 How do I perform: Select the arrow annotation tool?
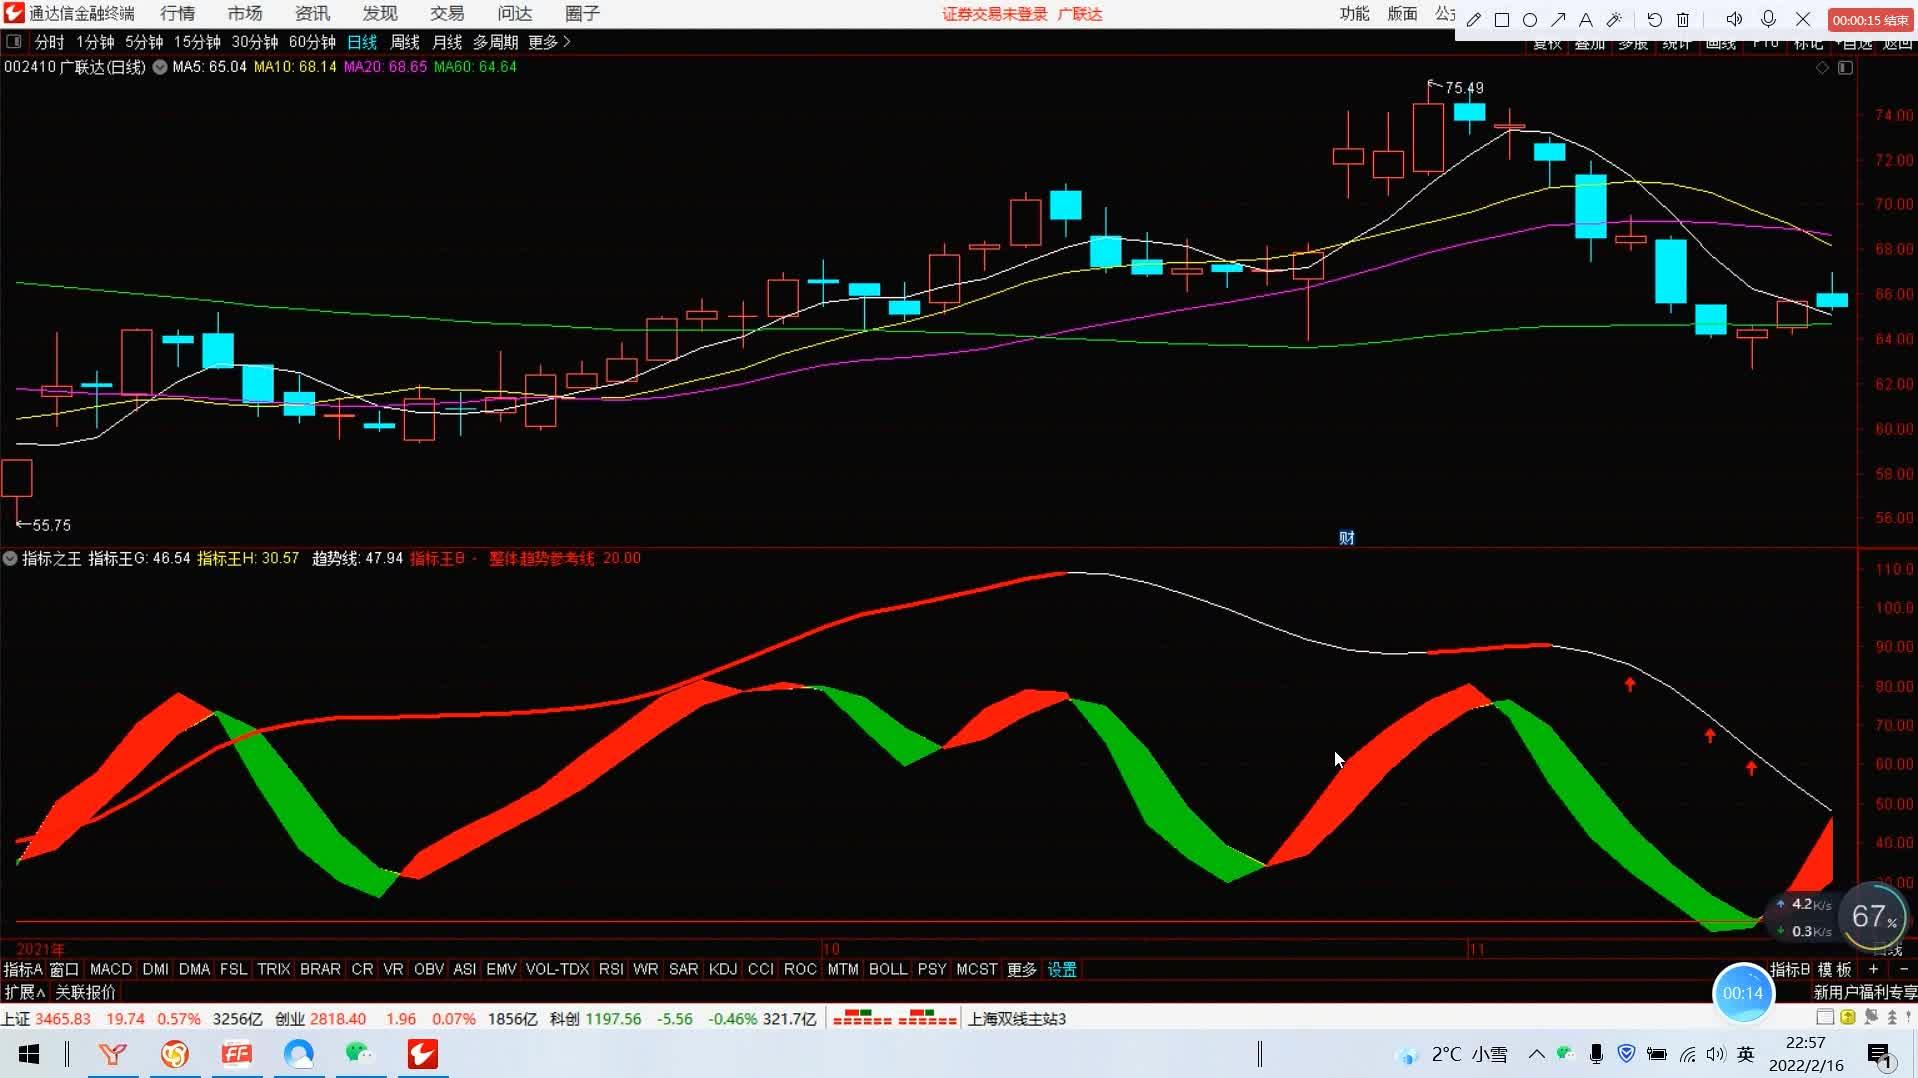coord(1558,20)
